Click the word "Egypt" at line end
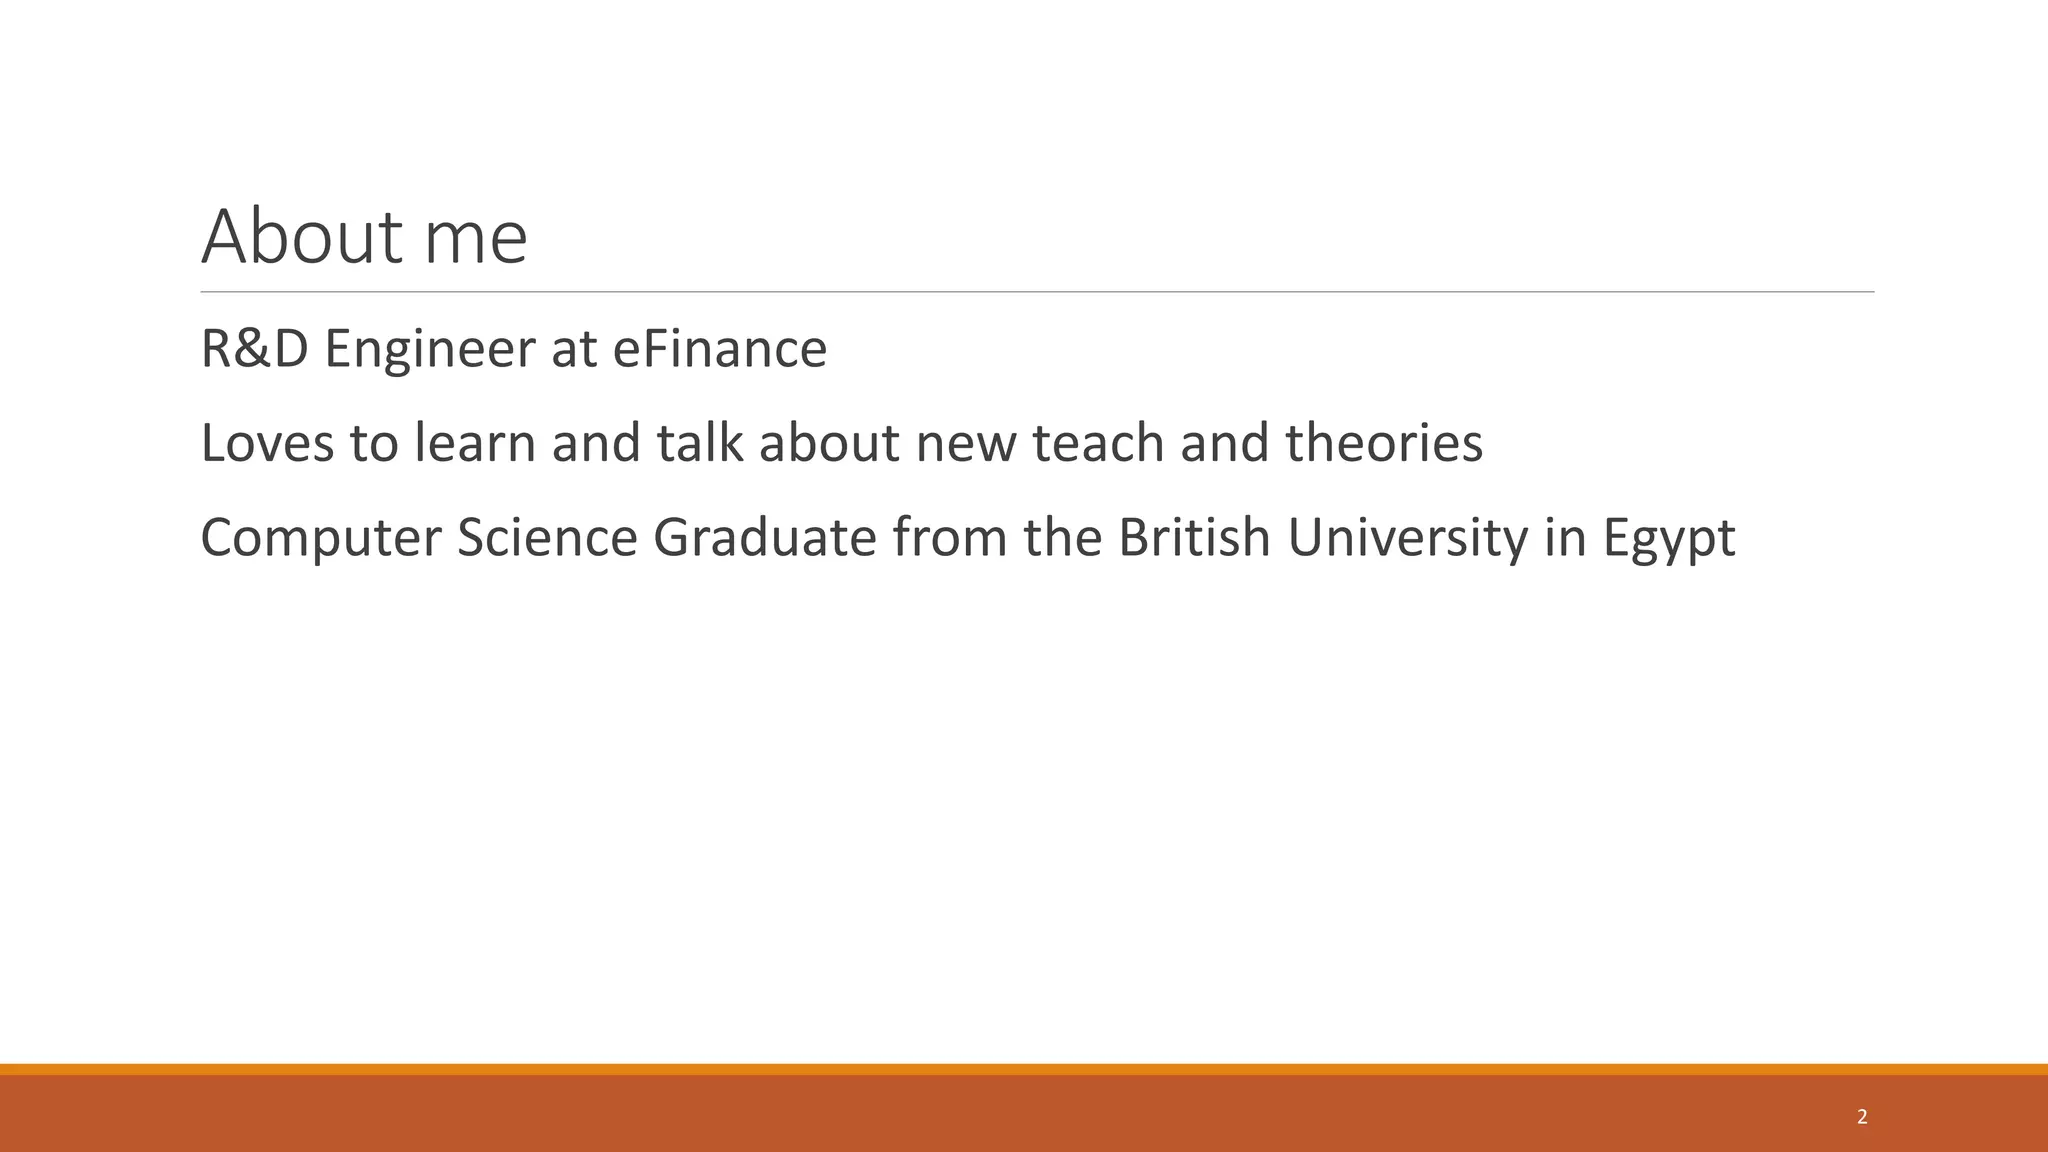Viewport: 2048px width, 1152px height. click(1668, 537)
